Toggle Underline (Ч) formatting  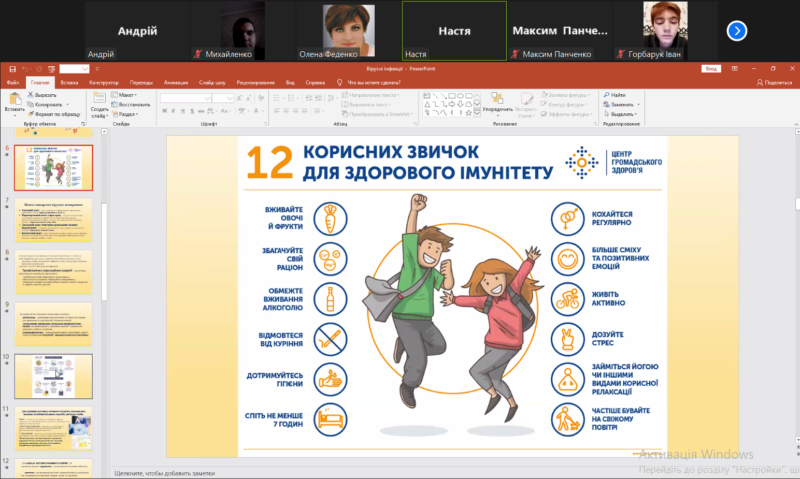point(183,111)
